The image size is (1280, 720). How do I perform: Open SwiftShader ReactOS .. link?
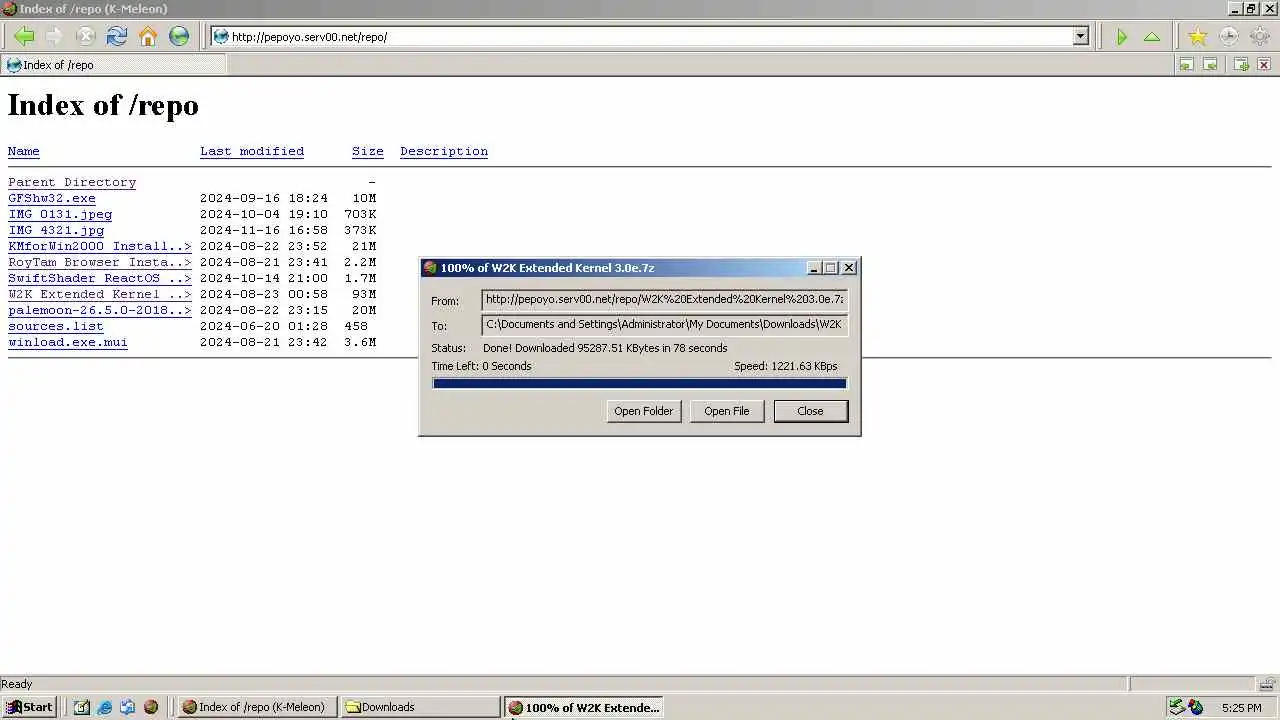pyautogui.click(x=100, y=279)
